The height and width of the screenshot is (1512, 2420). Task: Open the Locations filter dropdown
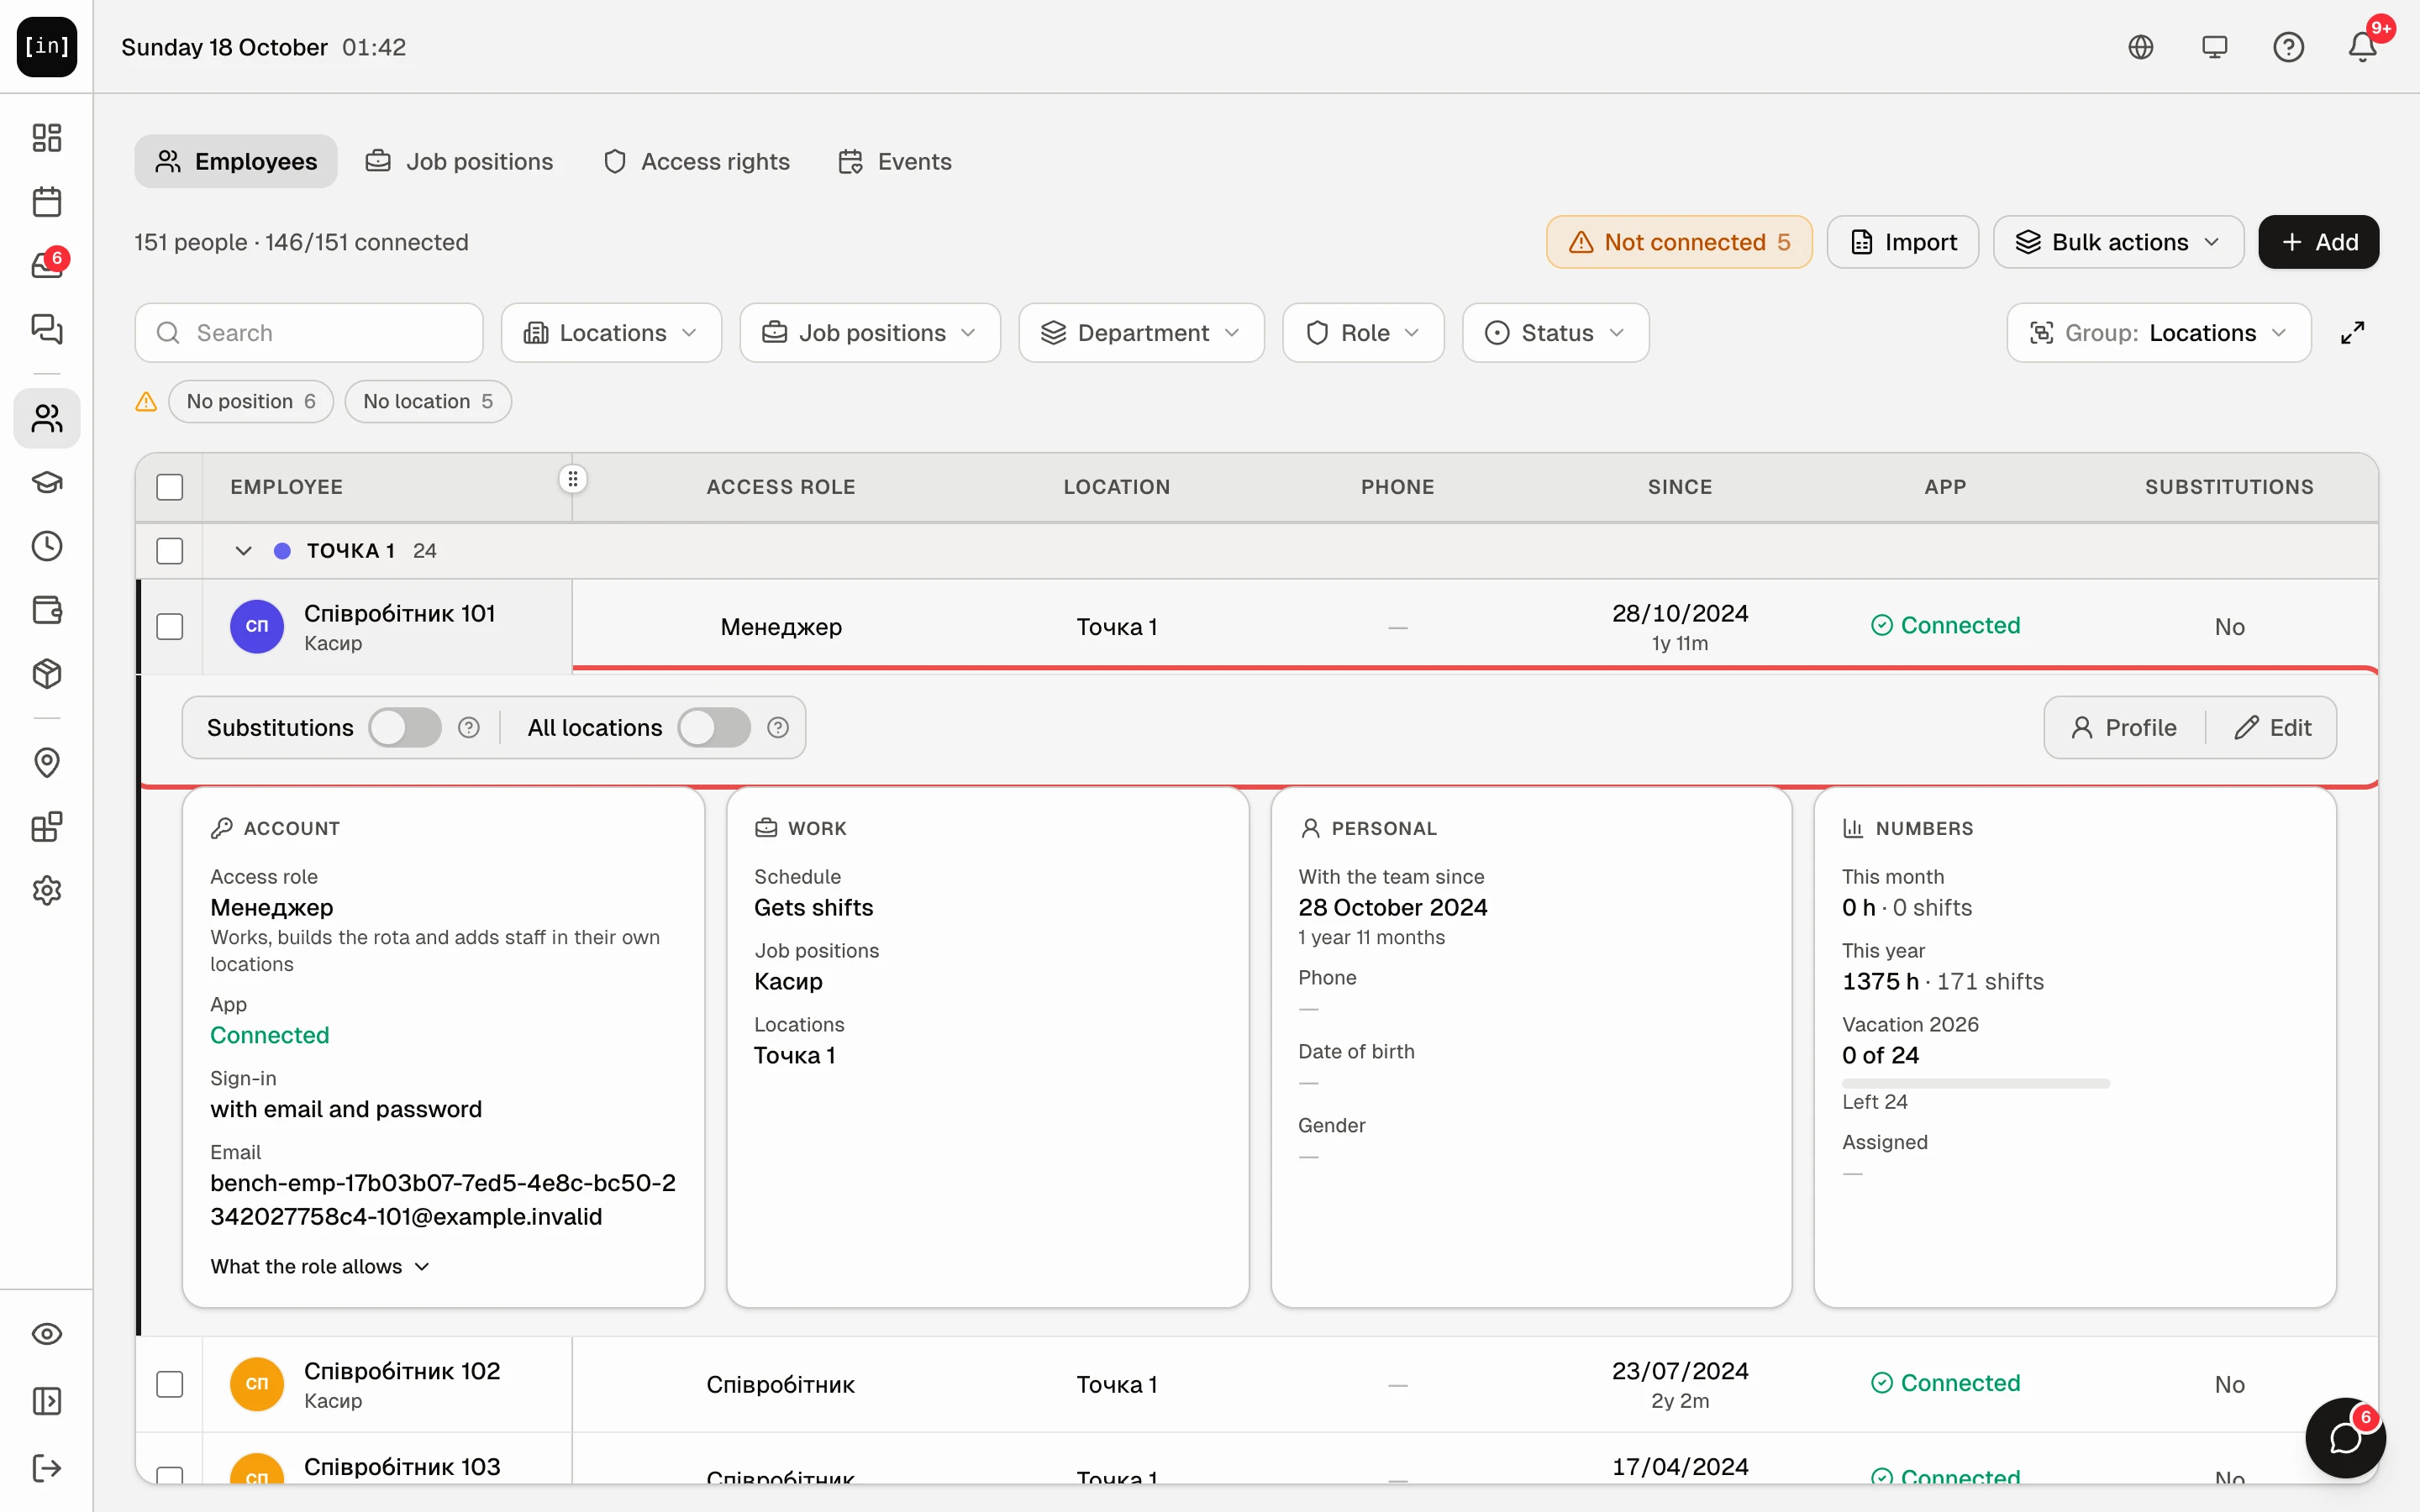coord(611,333)
